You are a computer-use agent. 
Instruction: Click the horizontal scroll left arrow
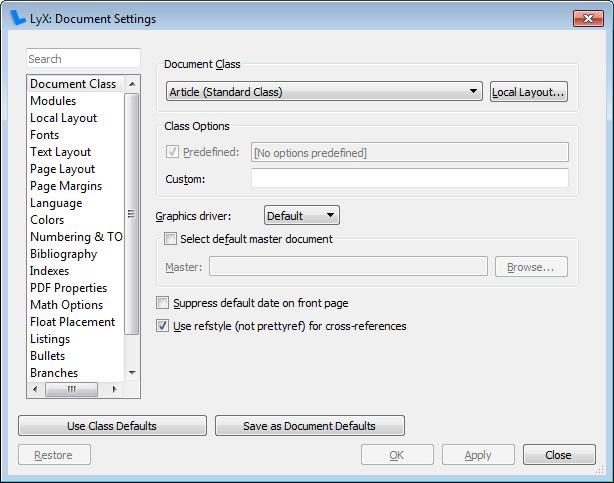click(x=35, y=389)
